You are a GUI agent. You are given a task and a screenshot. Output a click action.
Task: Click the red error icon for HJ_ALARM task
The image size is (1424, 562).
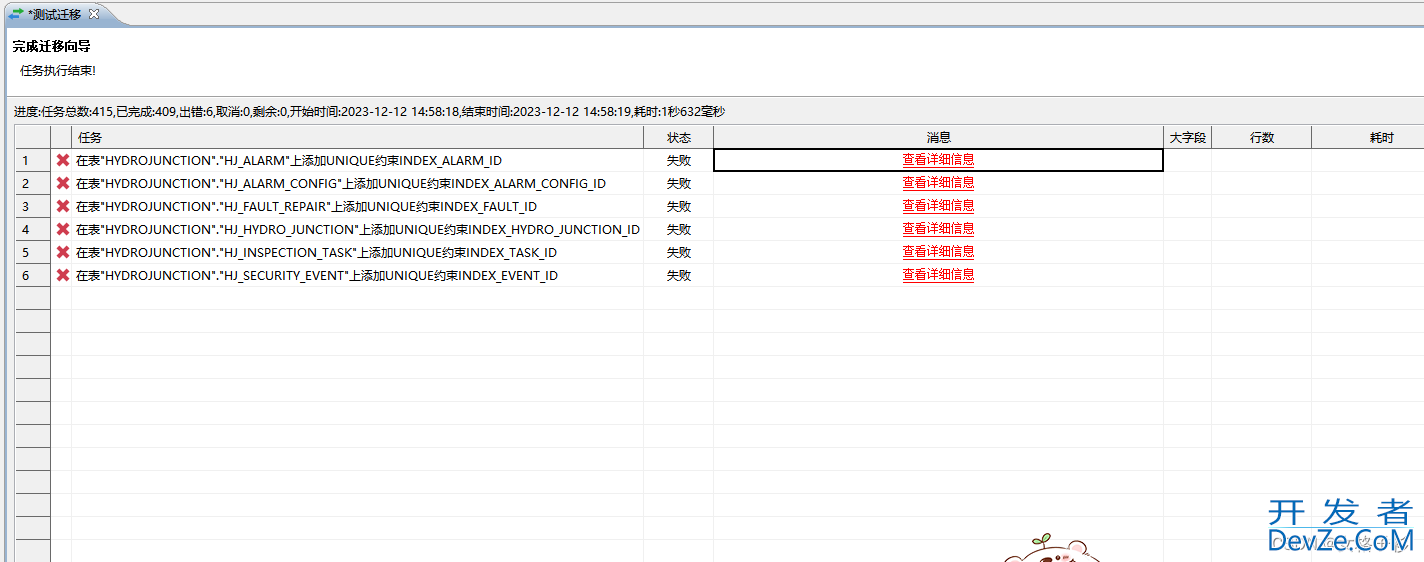click(x=63, y=160)
